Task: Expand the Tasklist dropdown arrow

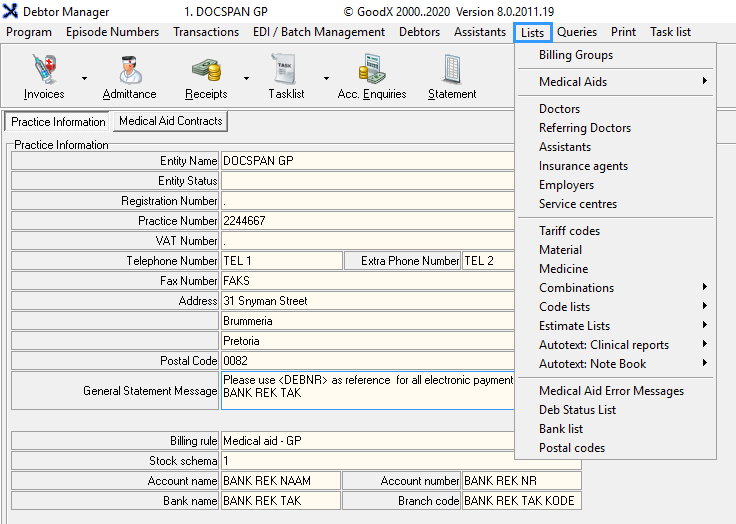Action: point(326,77)
